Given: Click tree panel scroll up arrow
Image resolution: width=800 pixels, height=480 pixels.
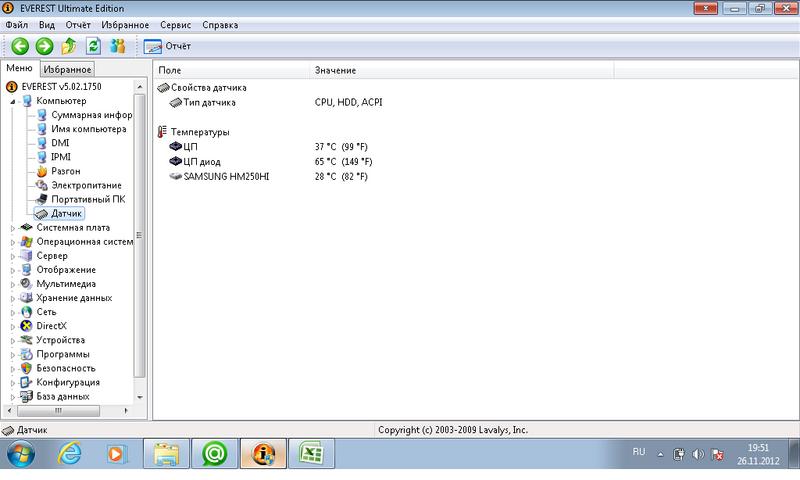Looking at the screenshot, I should pyautogui.click(x=140, y=87).
